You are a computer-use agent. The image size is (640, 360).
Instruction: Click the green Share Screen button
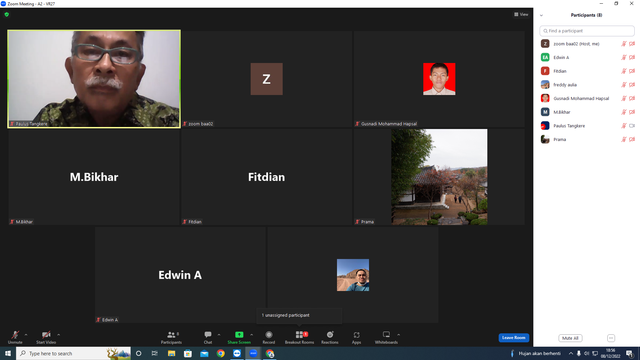(239, 337)
